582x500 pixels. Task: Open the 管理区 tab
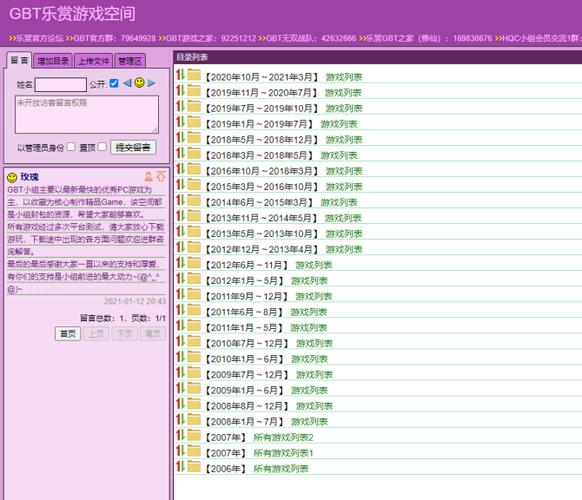[130, 61]
